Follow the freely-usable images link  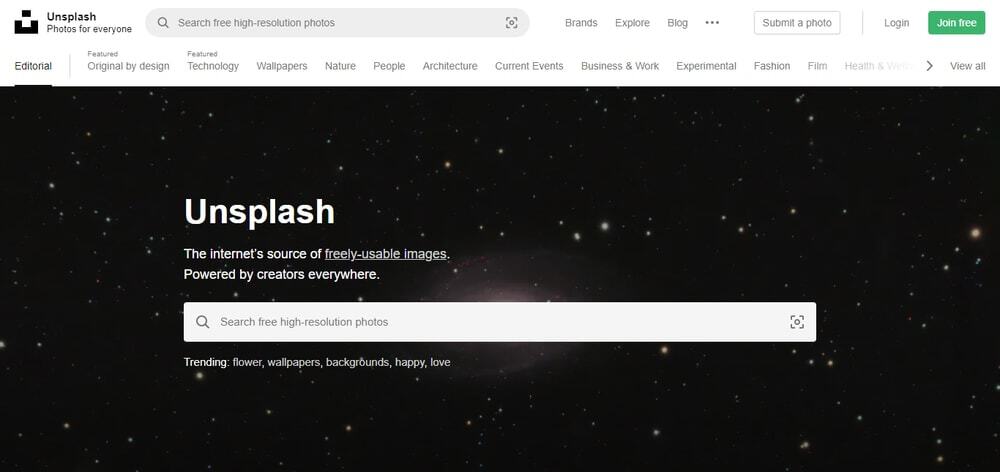[386, 254]
